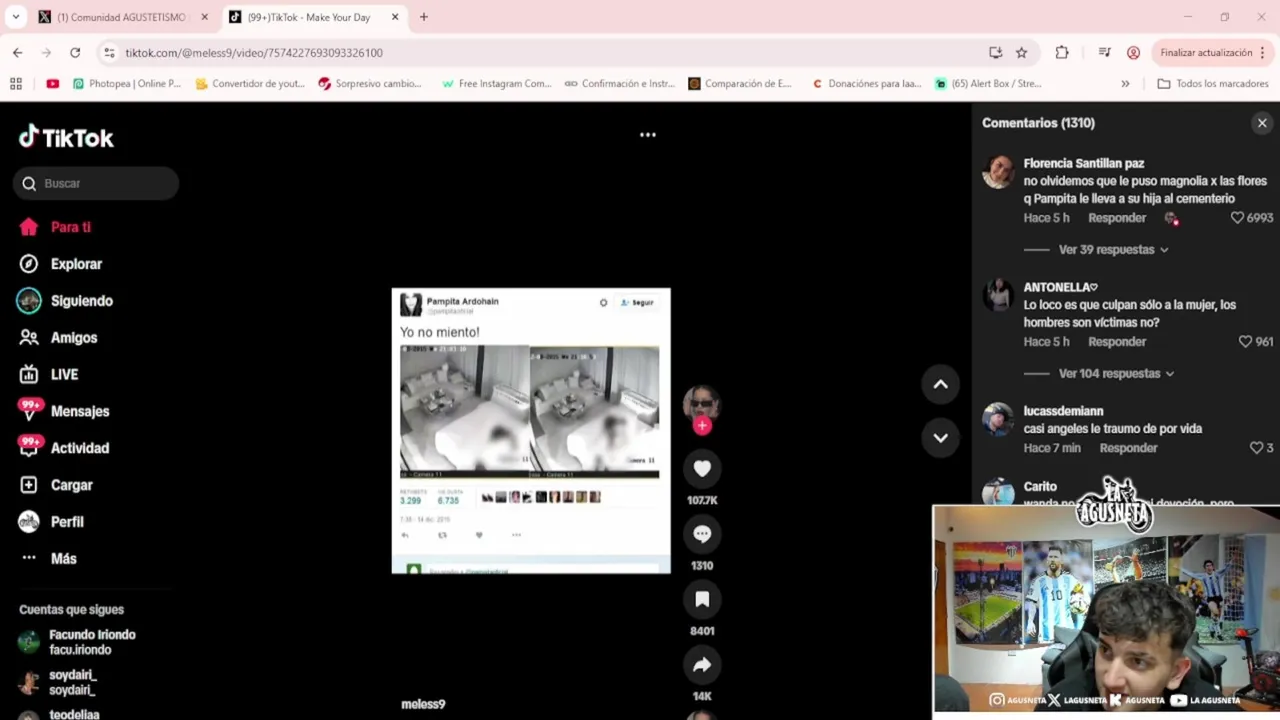
Task: Open the creator's avatar beside the video
Action: coord(701,402)
